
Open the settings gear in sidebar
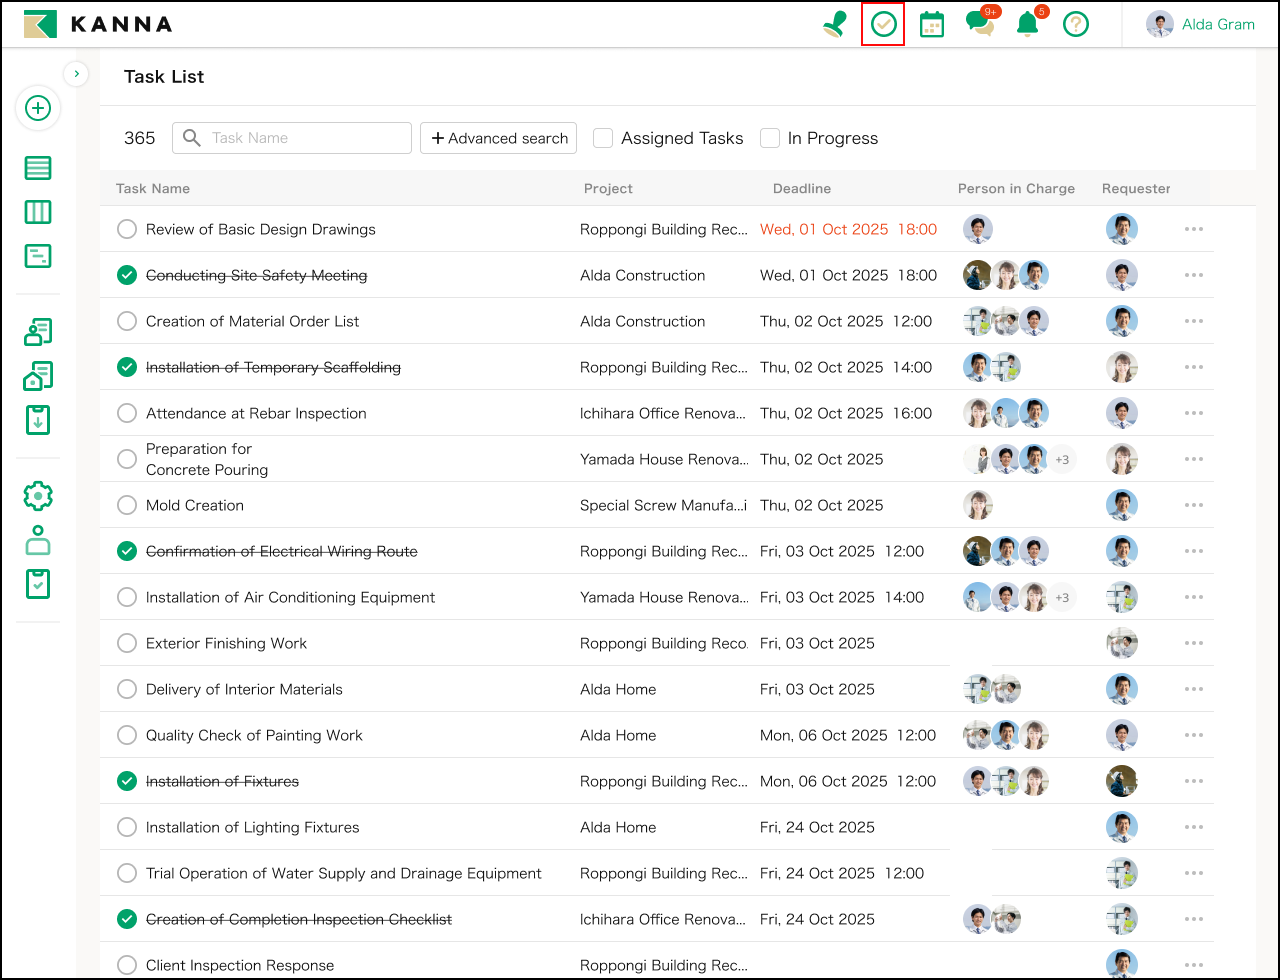pyautogui.click(x=38, y=495)
